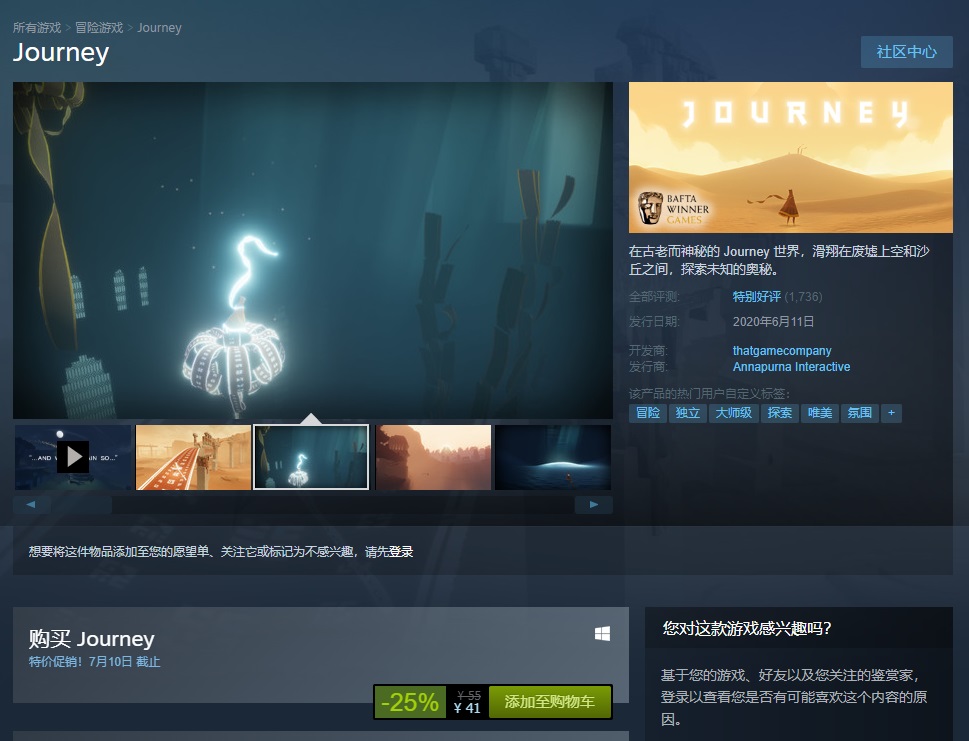Screen dimensions: 969x741
Task: Select the dark underwater screenshot thumbnail
Action: point(553,457)
